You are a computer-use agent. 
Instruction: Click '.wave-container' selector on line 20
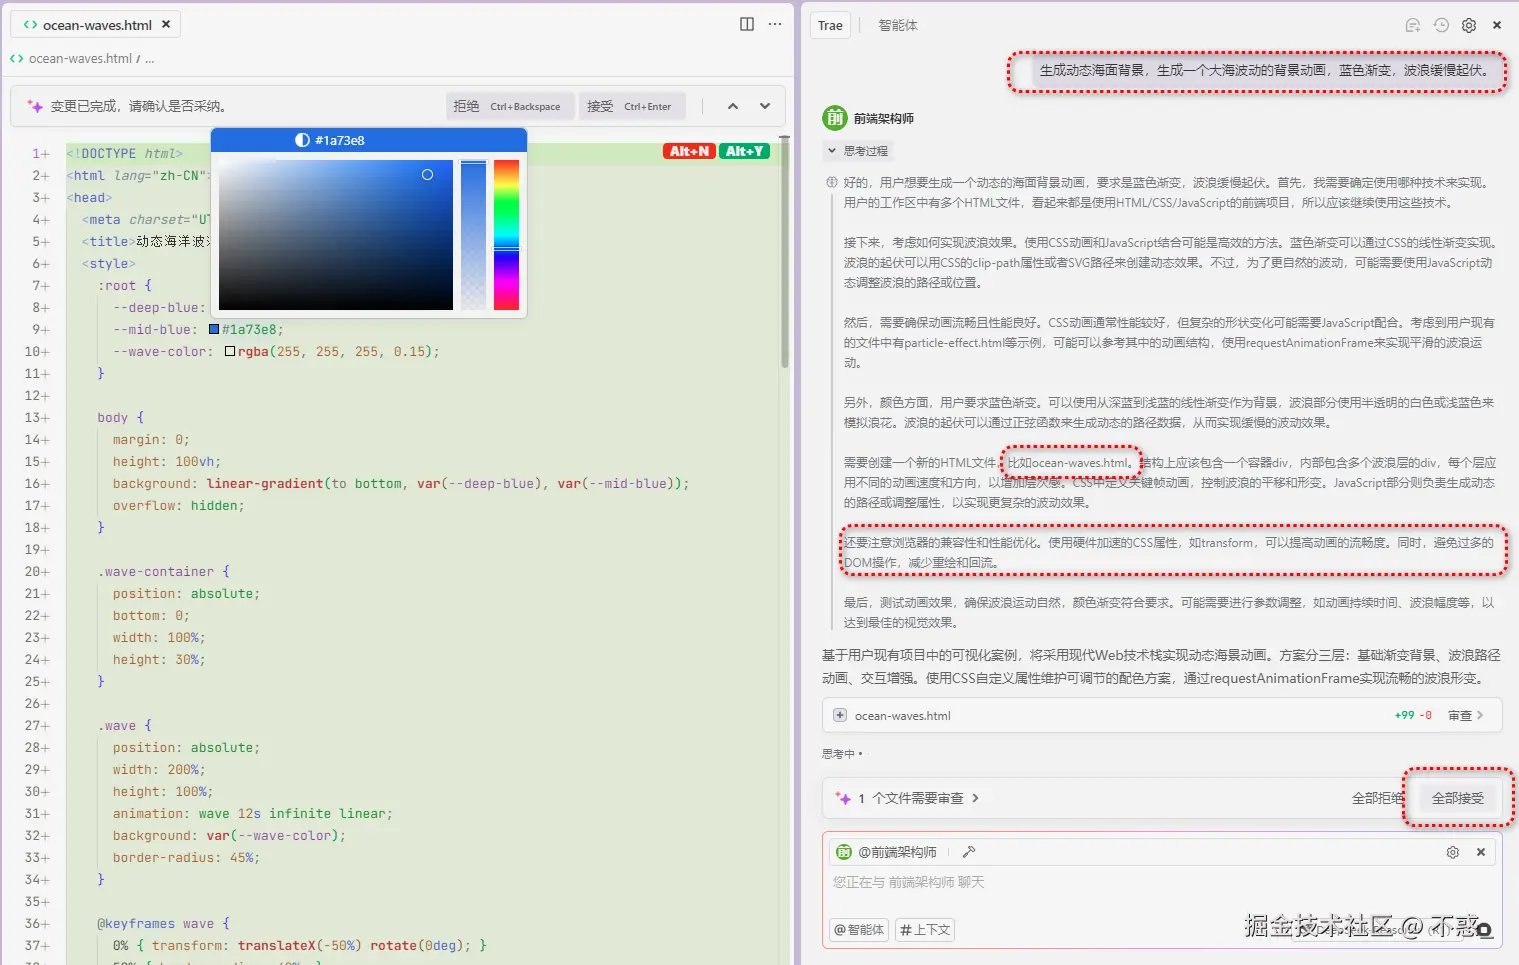[x=156, y=571]
